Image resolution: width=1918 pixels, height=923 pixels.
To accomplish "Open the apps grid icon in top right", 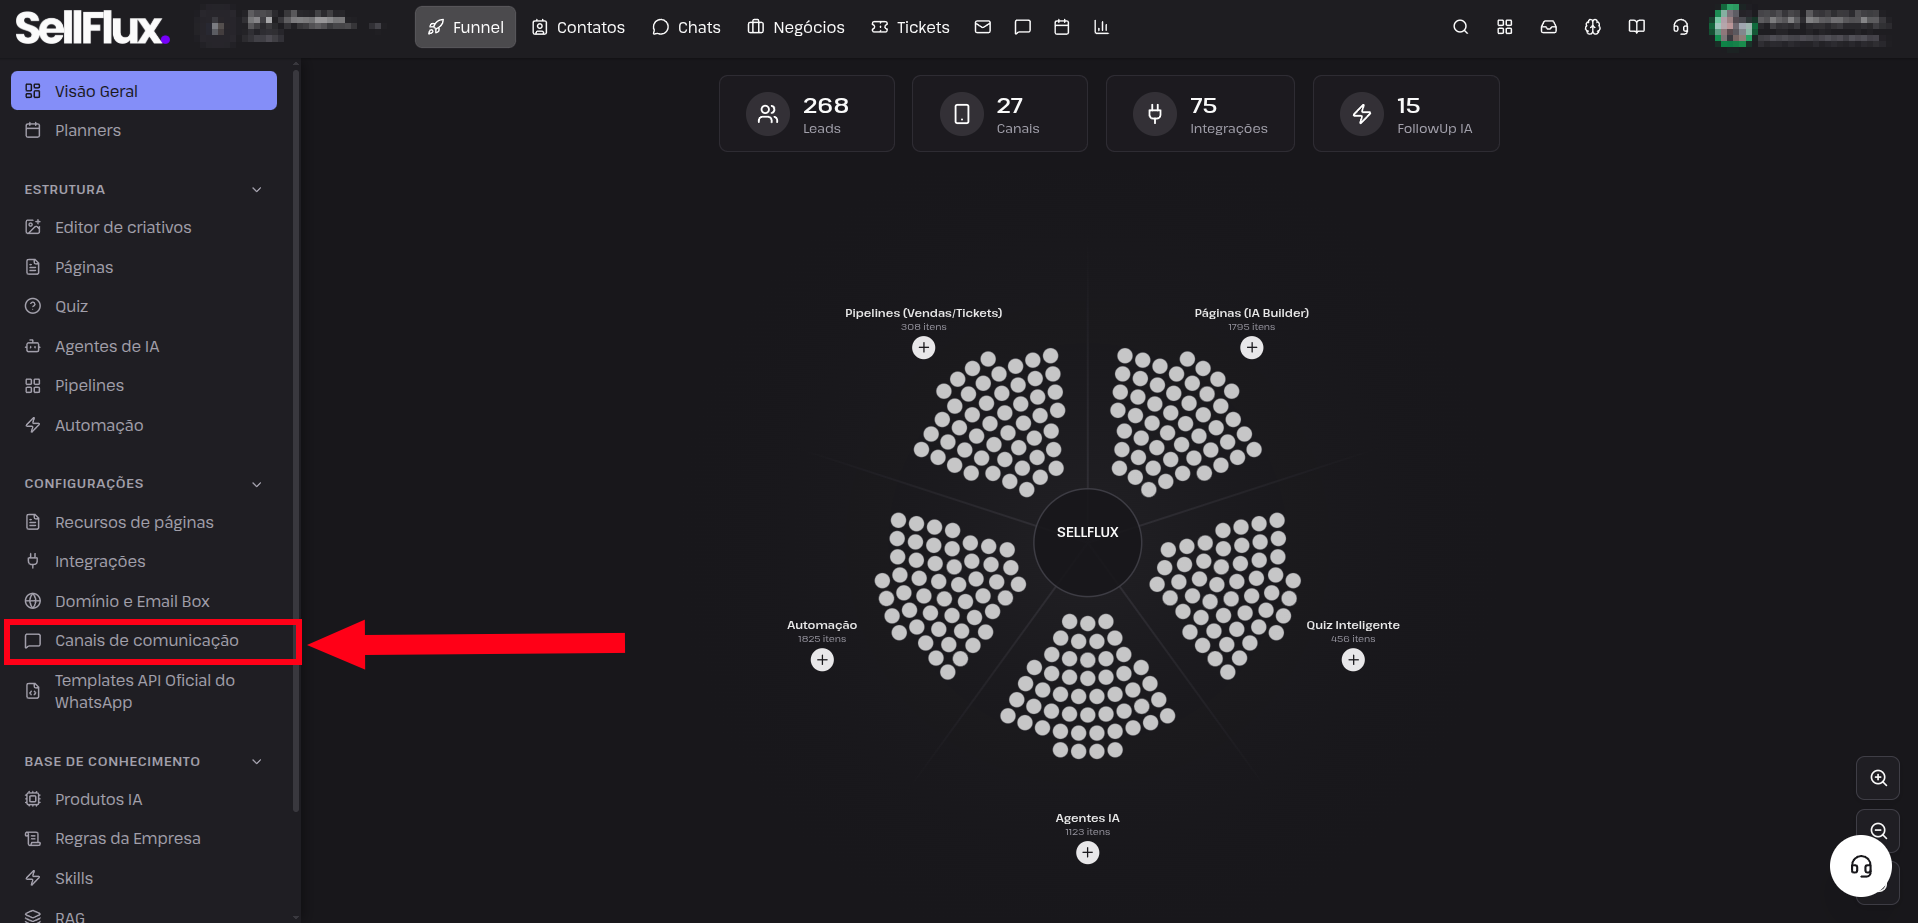I will (x=1505, y=27).
